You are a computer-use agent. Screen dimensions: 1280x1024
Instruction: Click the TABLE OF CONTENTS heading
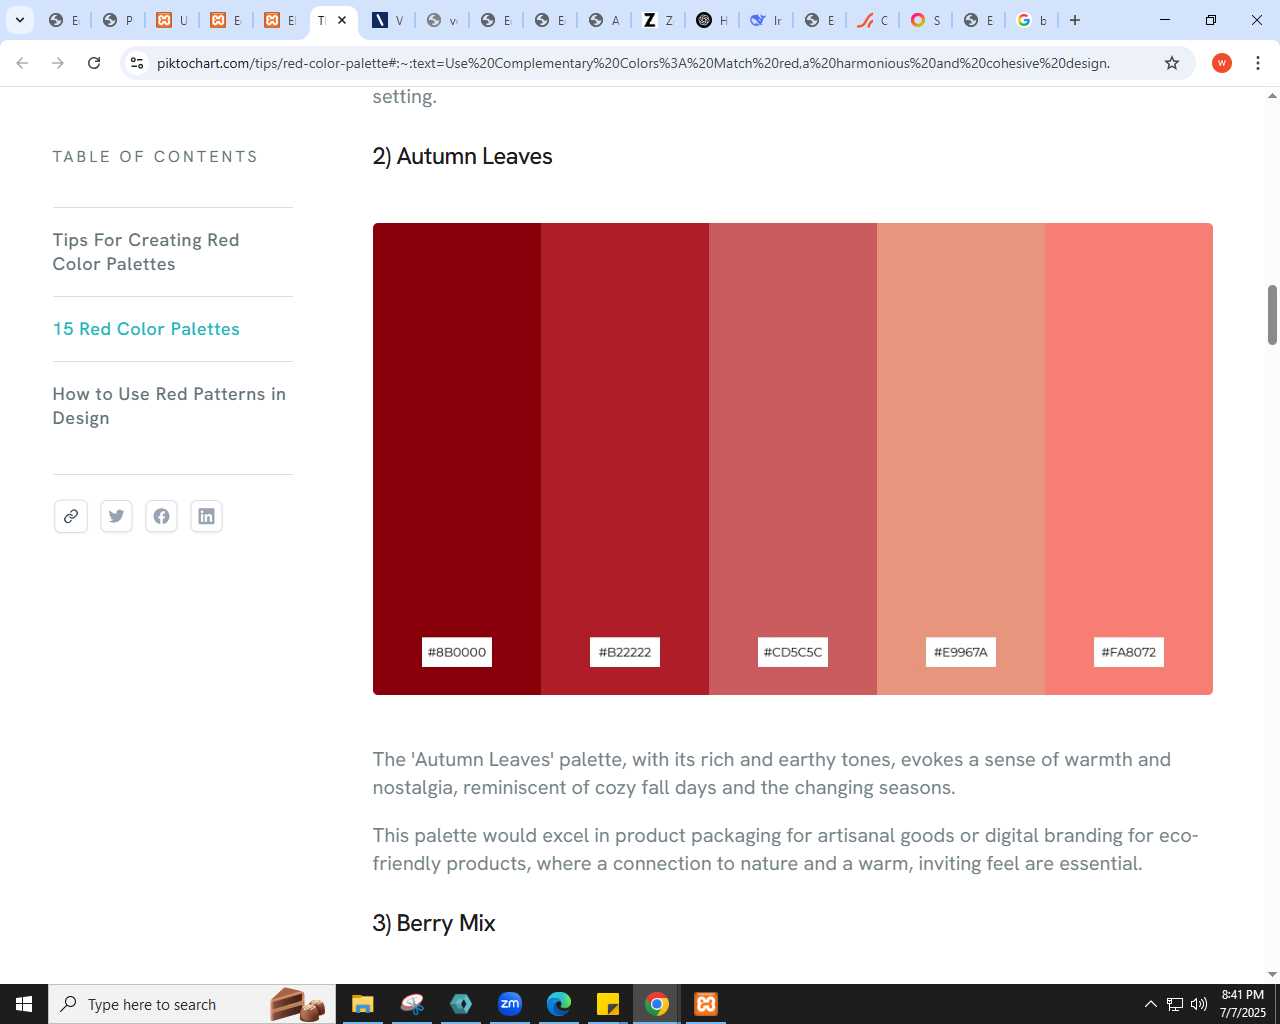pyautogui.click(x=155, y=157)
